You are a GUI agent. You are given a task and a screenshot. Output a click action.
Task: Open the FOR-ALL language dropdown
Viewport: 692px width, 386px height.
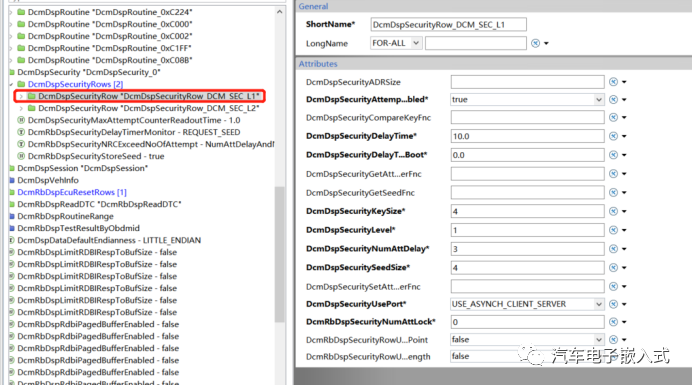coord(416,43)
